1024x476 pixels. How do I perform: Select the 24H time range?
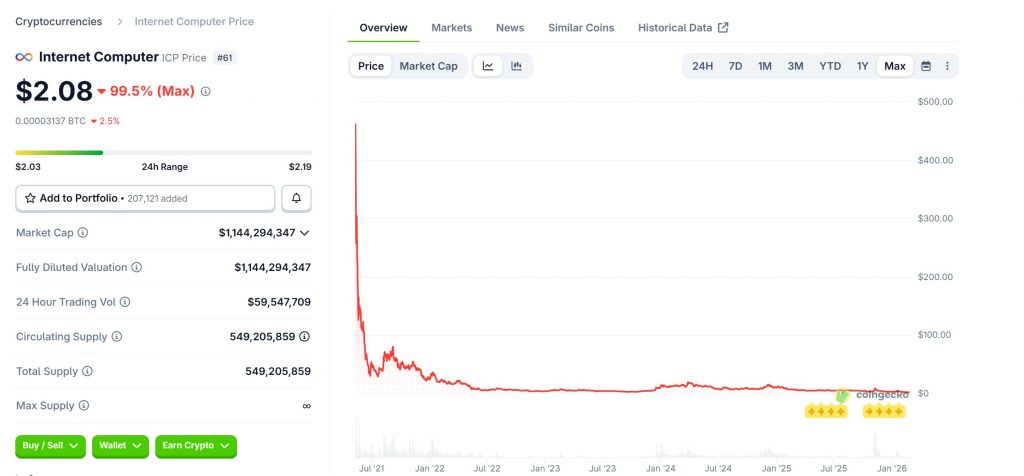click(703, 66)
